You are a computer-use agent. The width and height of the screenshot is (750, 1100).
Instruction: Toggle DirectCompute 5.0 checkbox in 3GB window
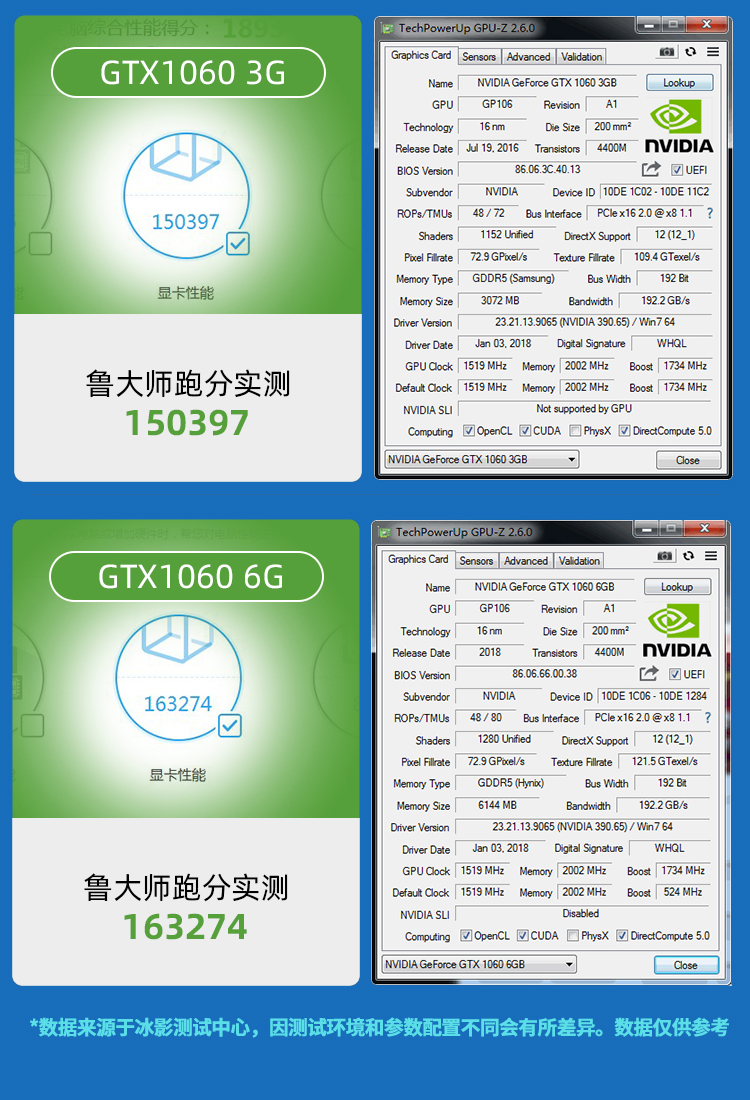(624, 431)
